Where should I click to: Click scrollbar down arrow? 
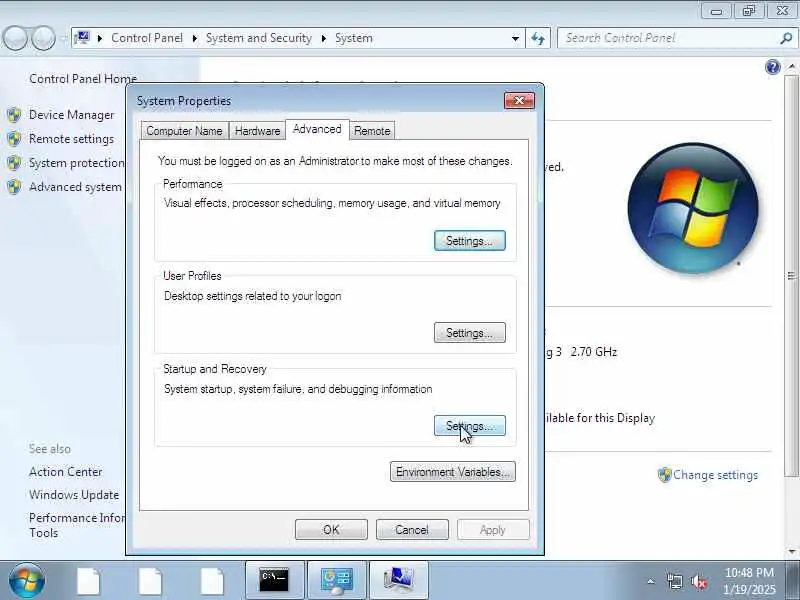tap(791, 552)
